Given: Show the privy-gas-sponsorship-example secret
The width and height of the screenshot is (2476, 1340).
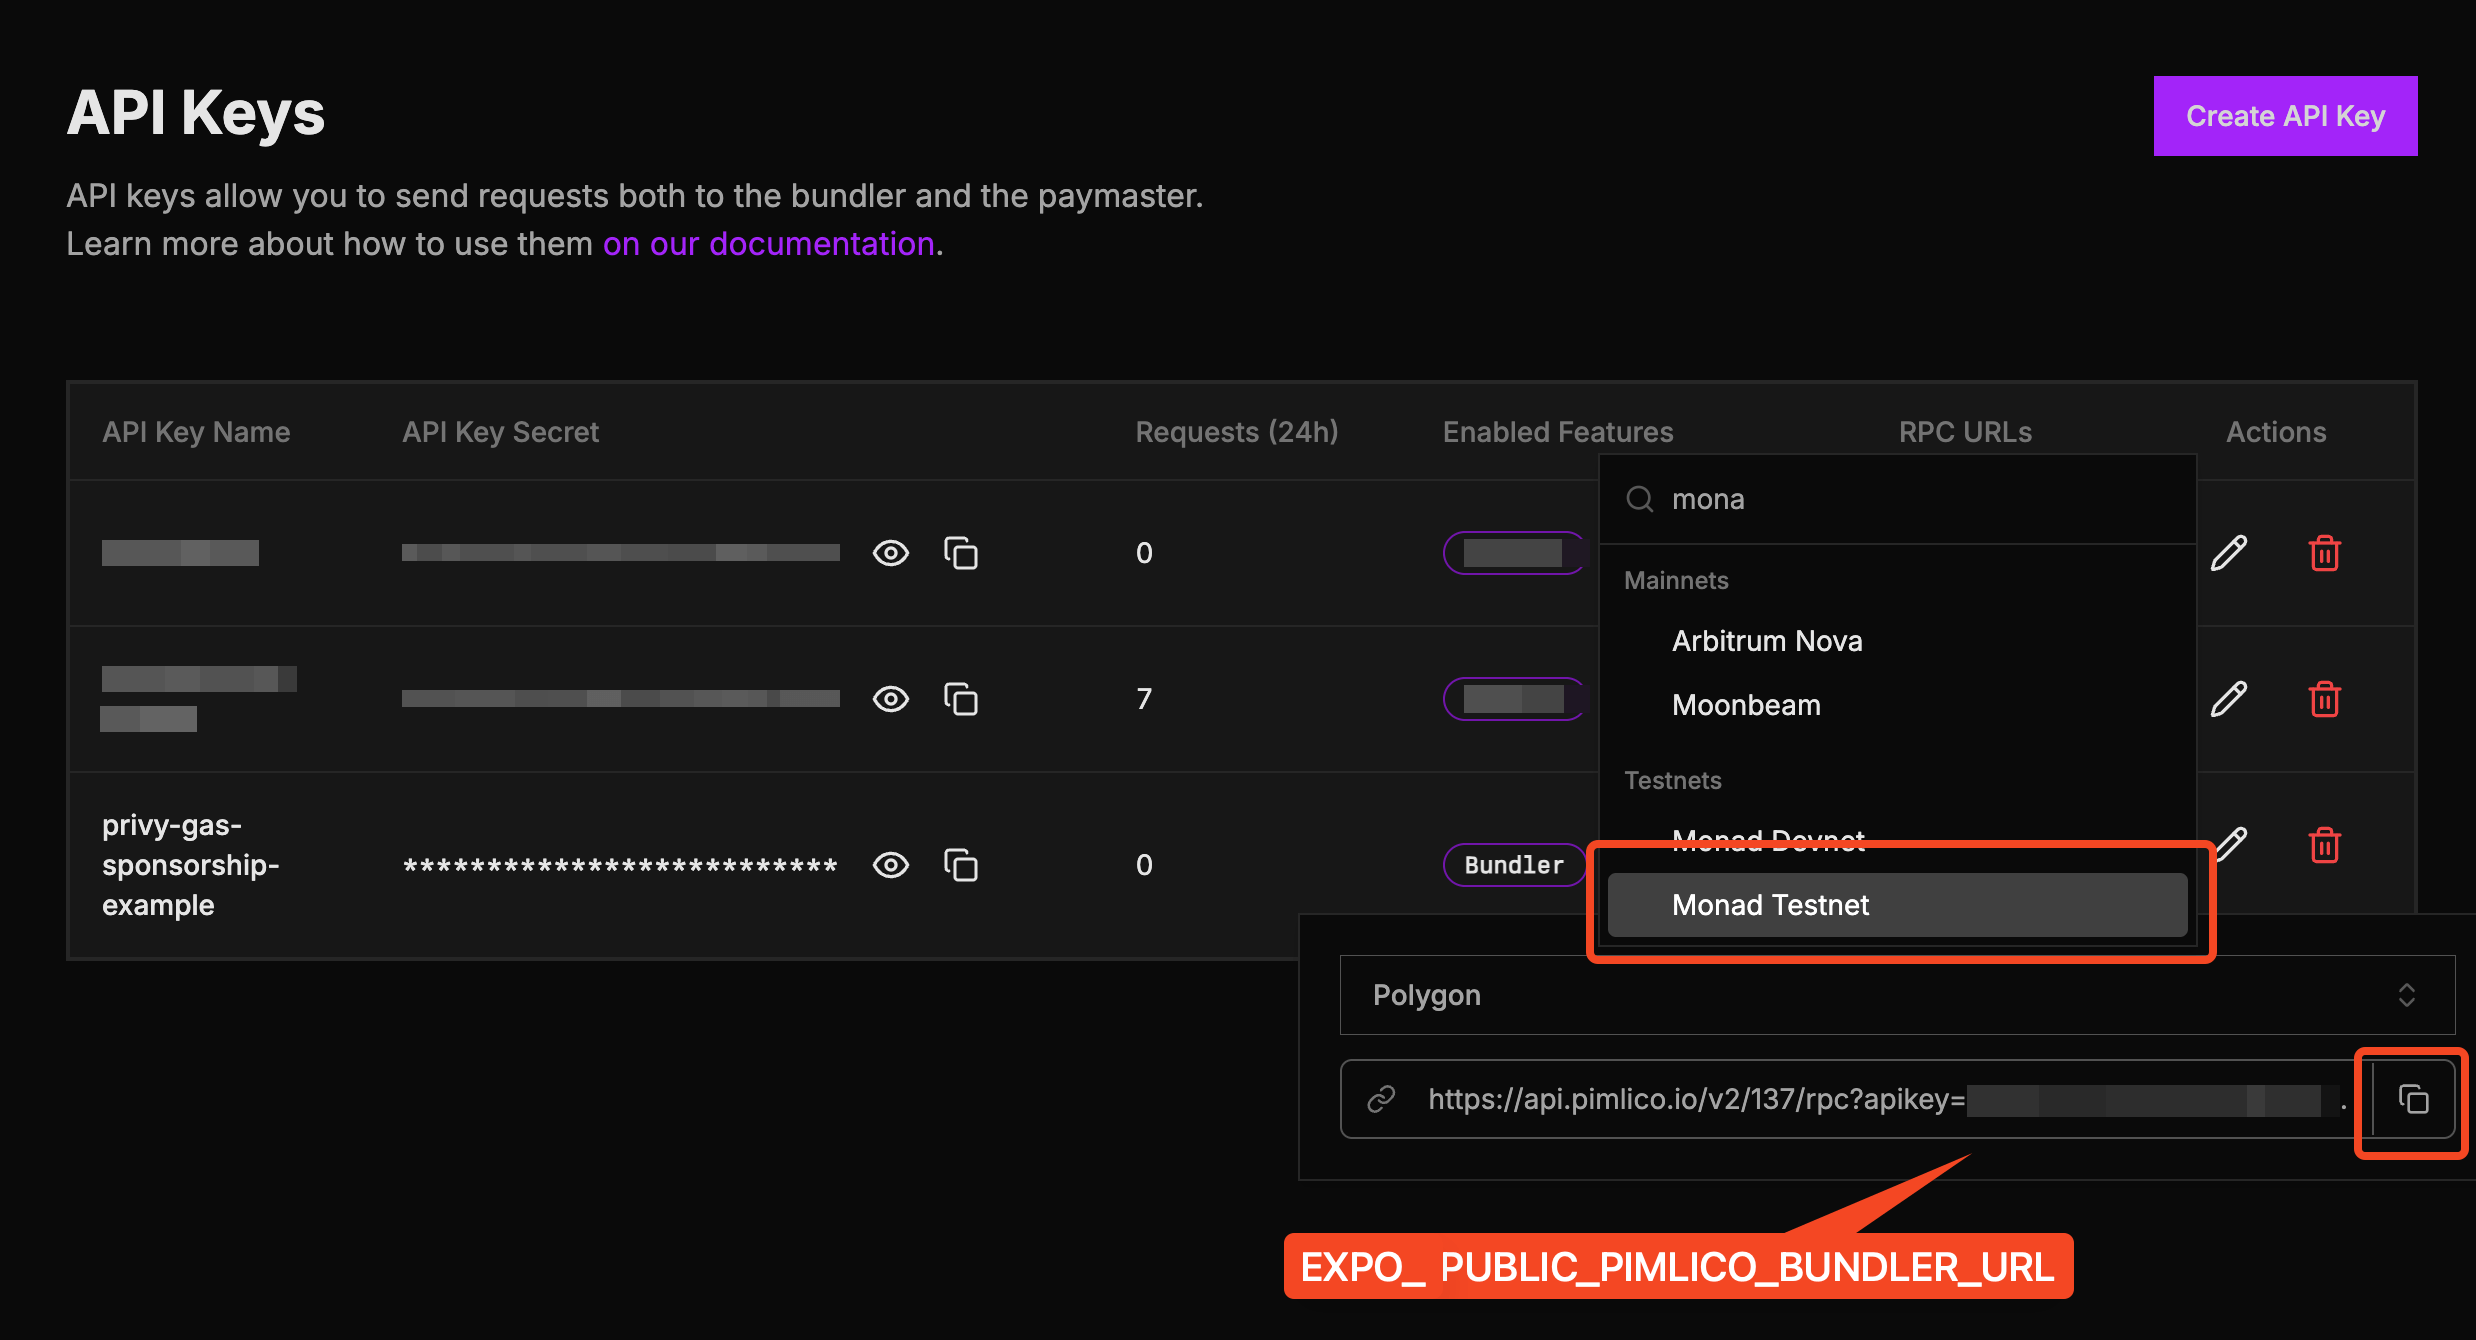Looking at the screenshot, I should coord(890,865).
